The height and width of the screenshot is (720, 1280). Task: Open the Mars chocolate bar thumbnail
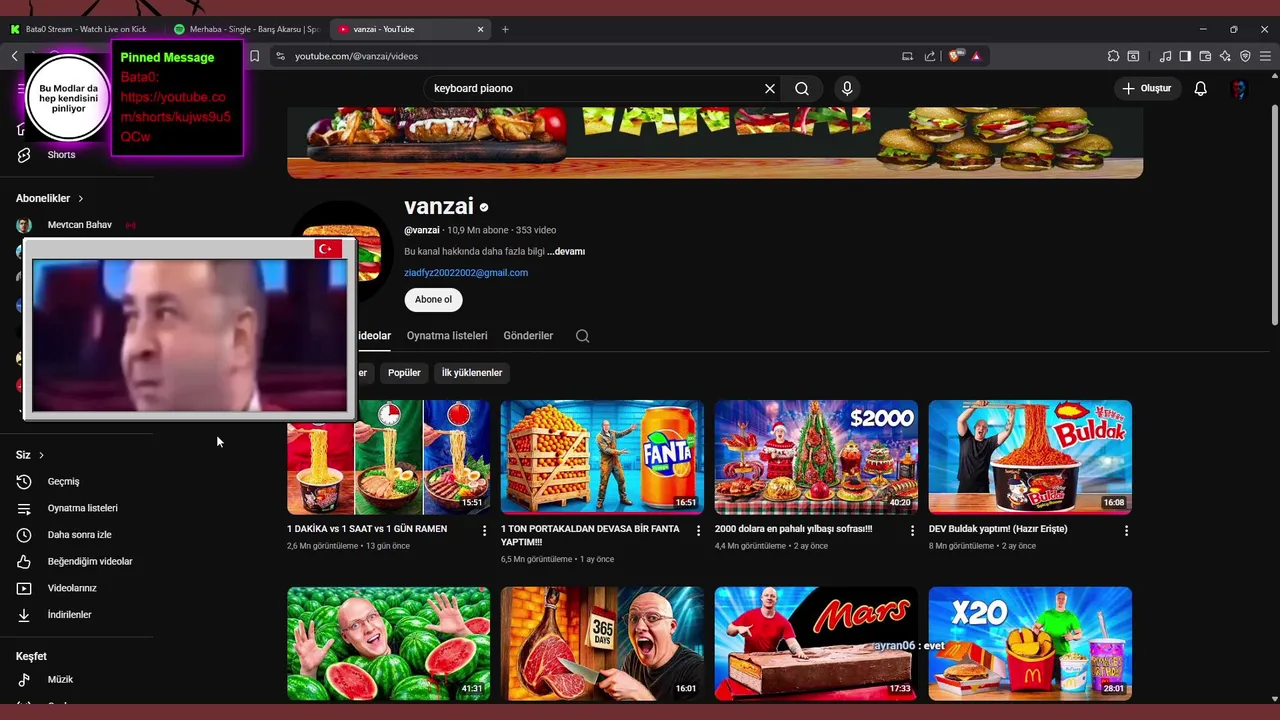(x=816, y=643)
